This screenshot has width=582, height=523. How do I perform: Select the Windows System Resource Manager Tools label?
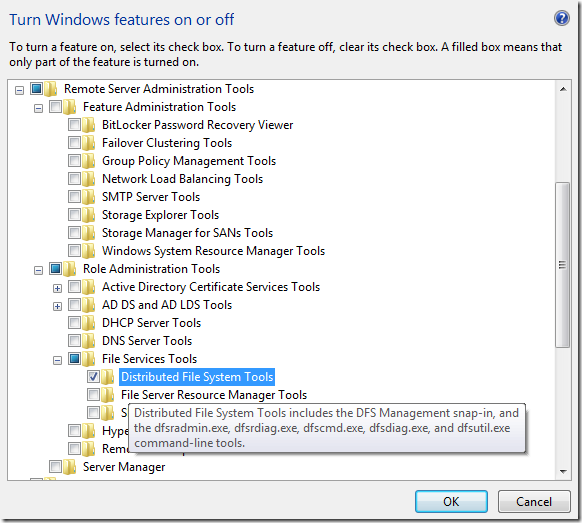point(213,251)
